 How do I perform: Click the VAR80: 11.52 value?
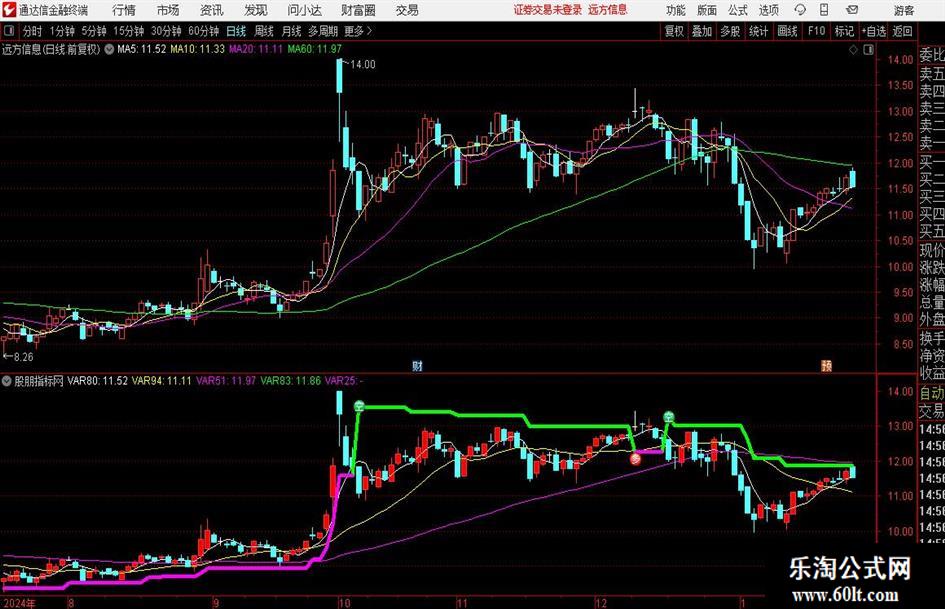pyautogui.click(x=98, y=380)
